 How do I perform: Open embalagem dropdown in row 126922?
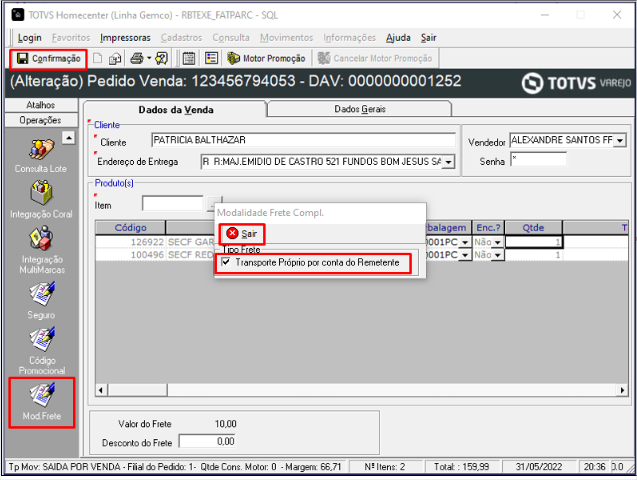[x=465, y=242]
